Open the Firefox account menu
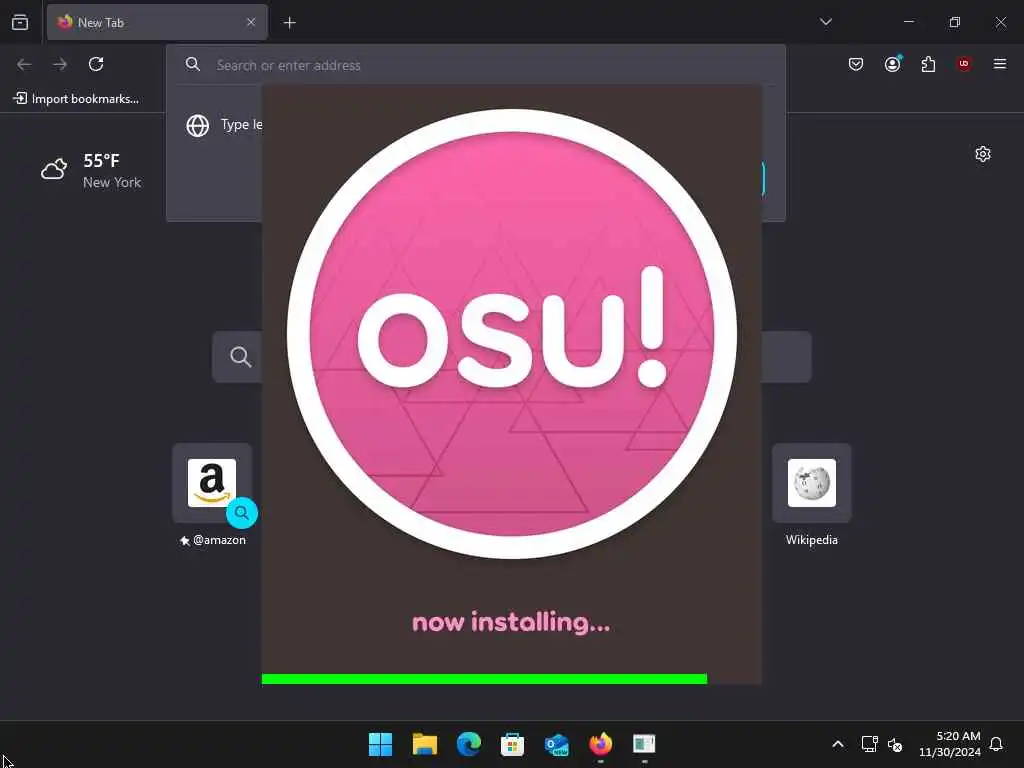The width and height of the screenshot is (1024, 768). point(892,63)
